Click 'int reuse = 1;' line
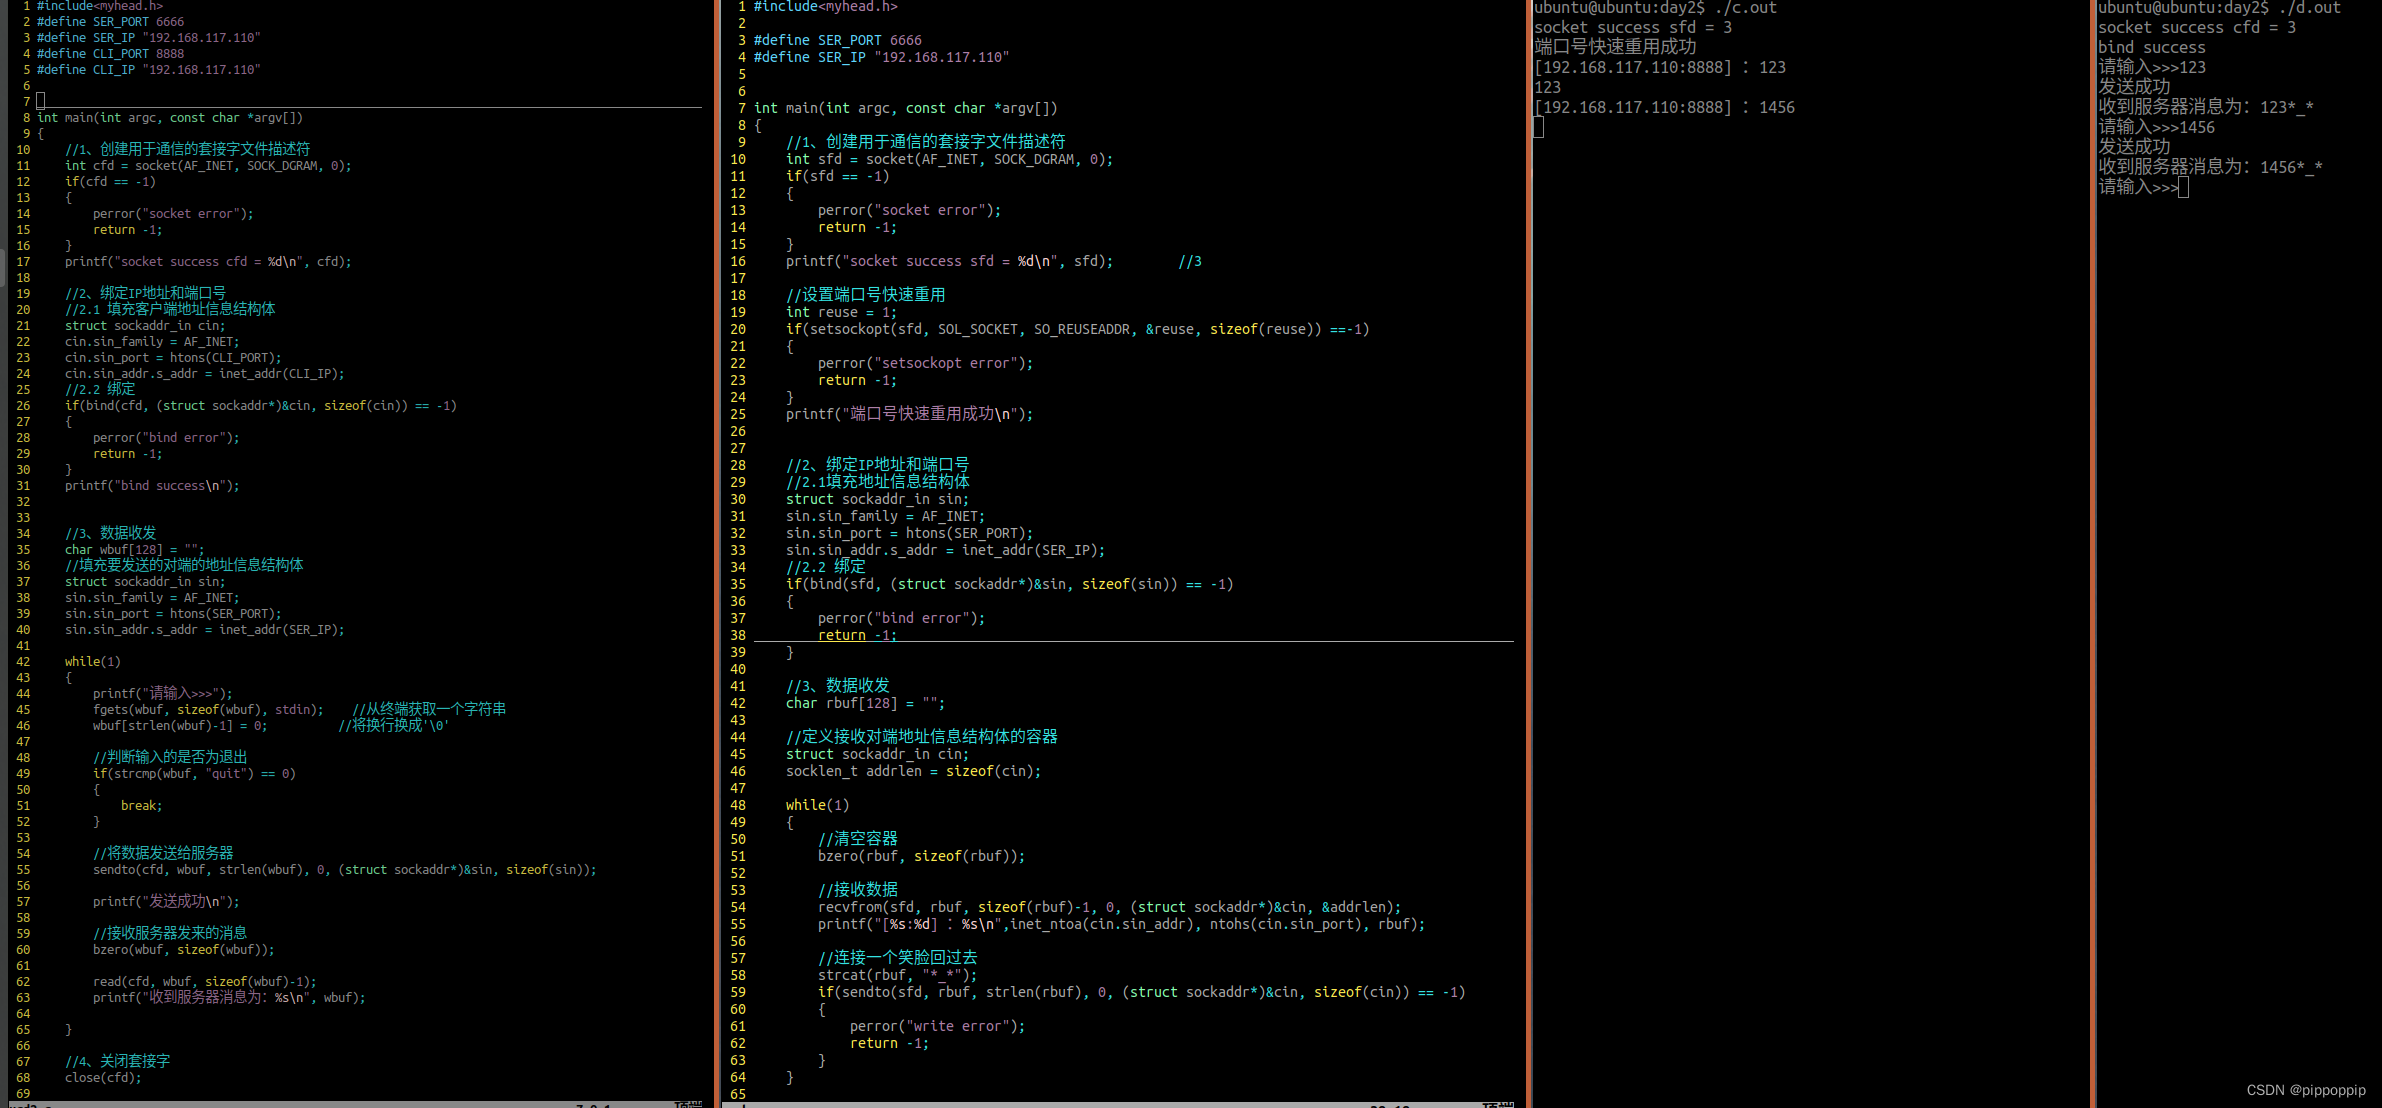The image size is (2382, 1108). click(842, 313)
